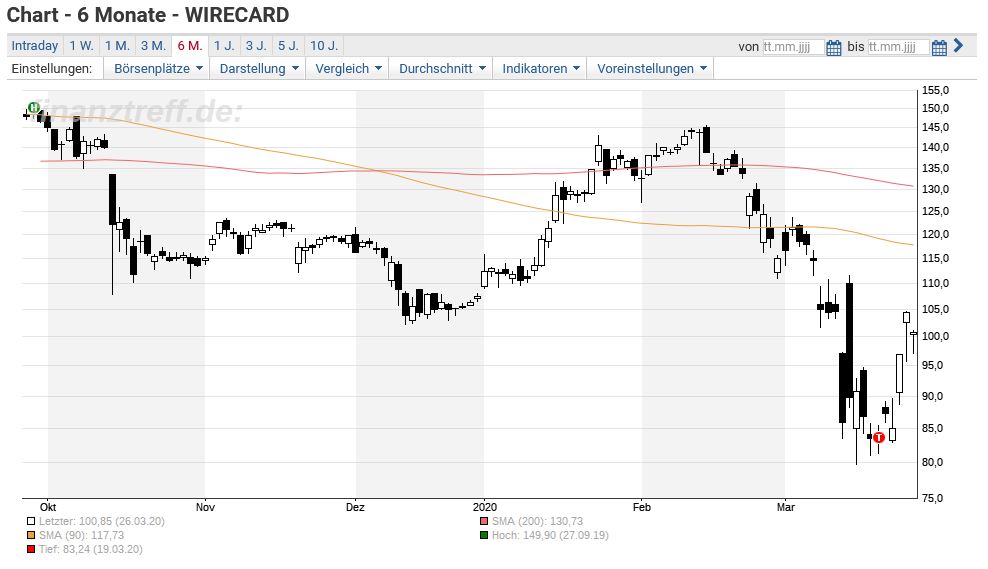Click the 'Feb' x-axis label
This screenshot has height=569, width=988.
point(641,507)
